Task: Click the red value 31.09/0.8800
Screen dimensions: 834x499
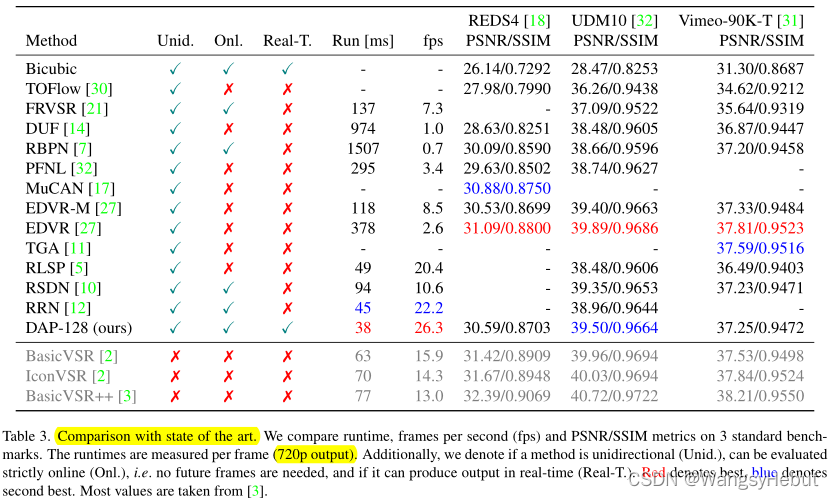Action: tap(507, 228)
